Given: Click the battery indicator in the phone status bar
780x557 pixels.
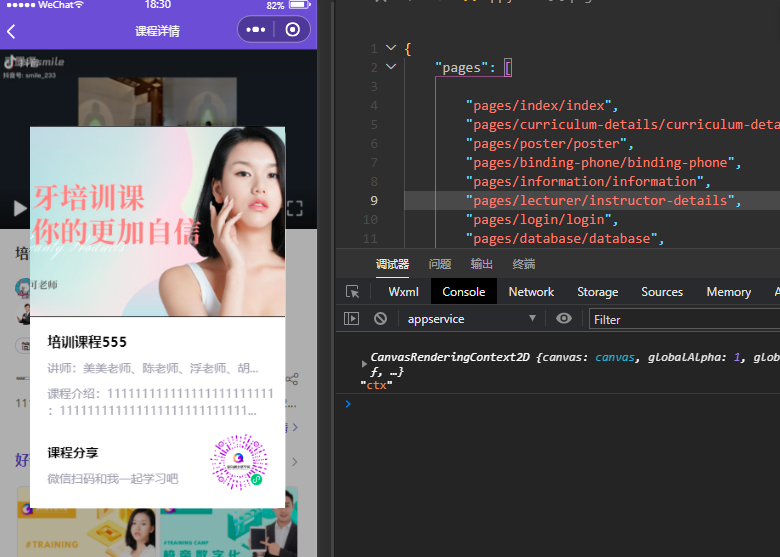Looking at the screenshot, I should [299, 5].
